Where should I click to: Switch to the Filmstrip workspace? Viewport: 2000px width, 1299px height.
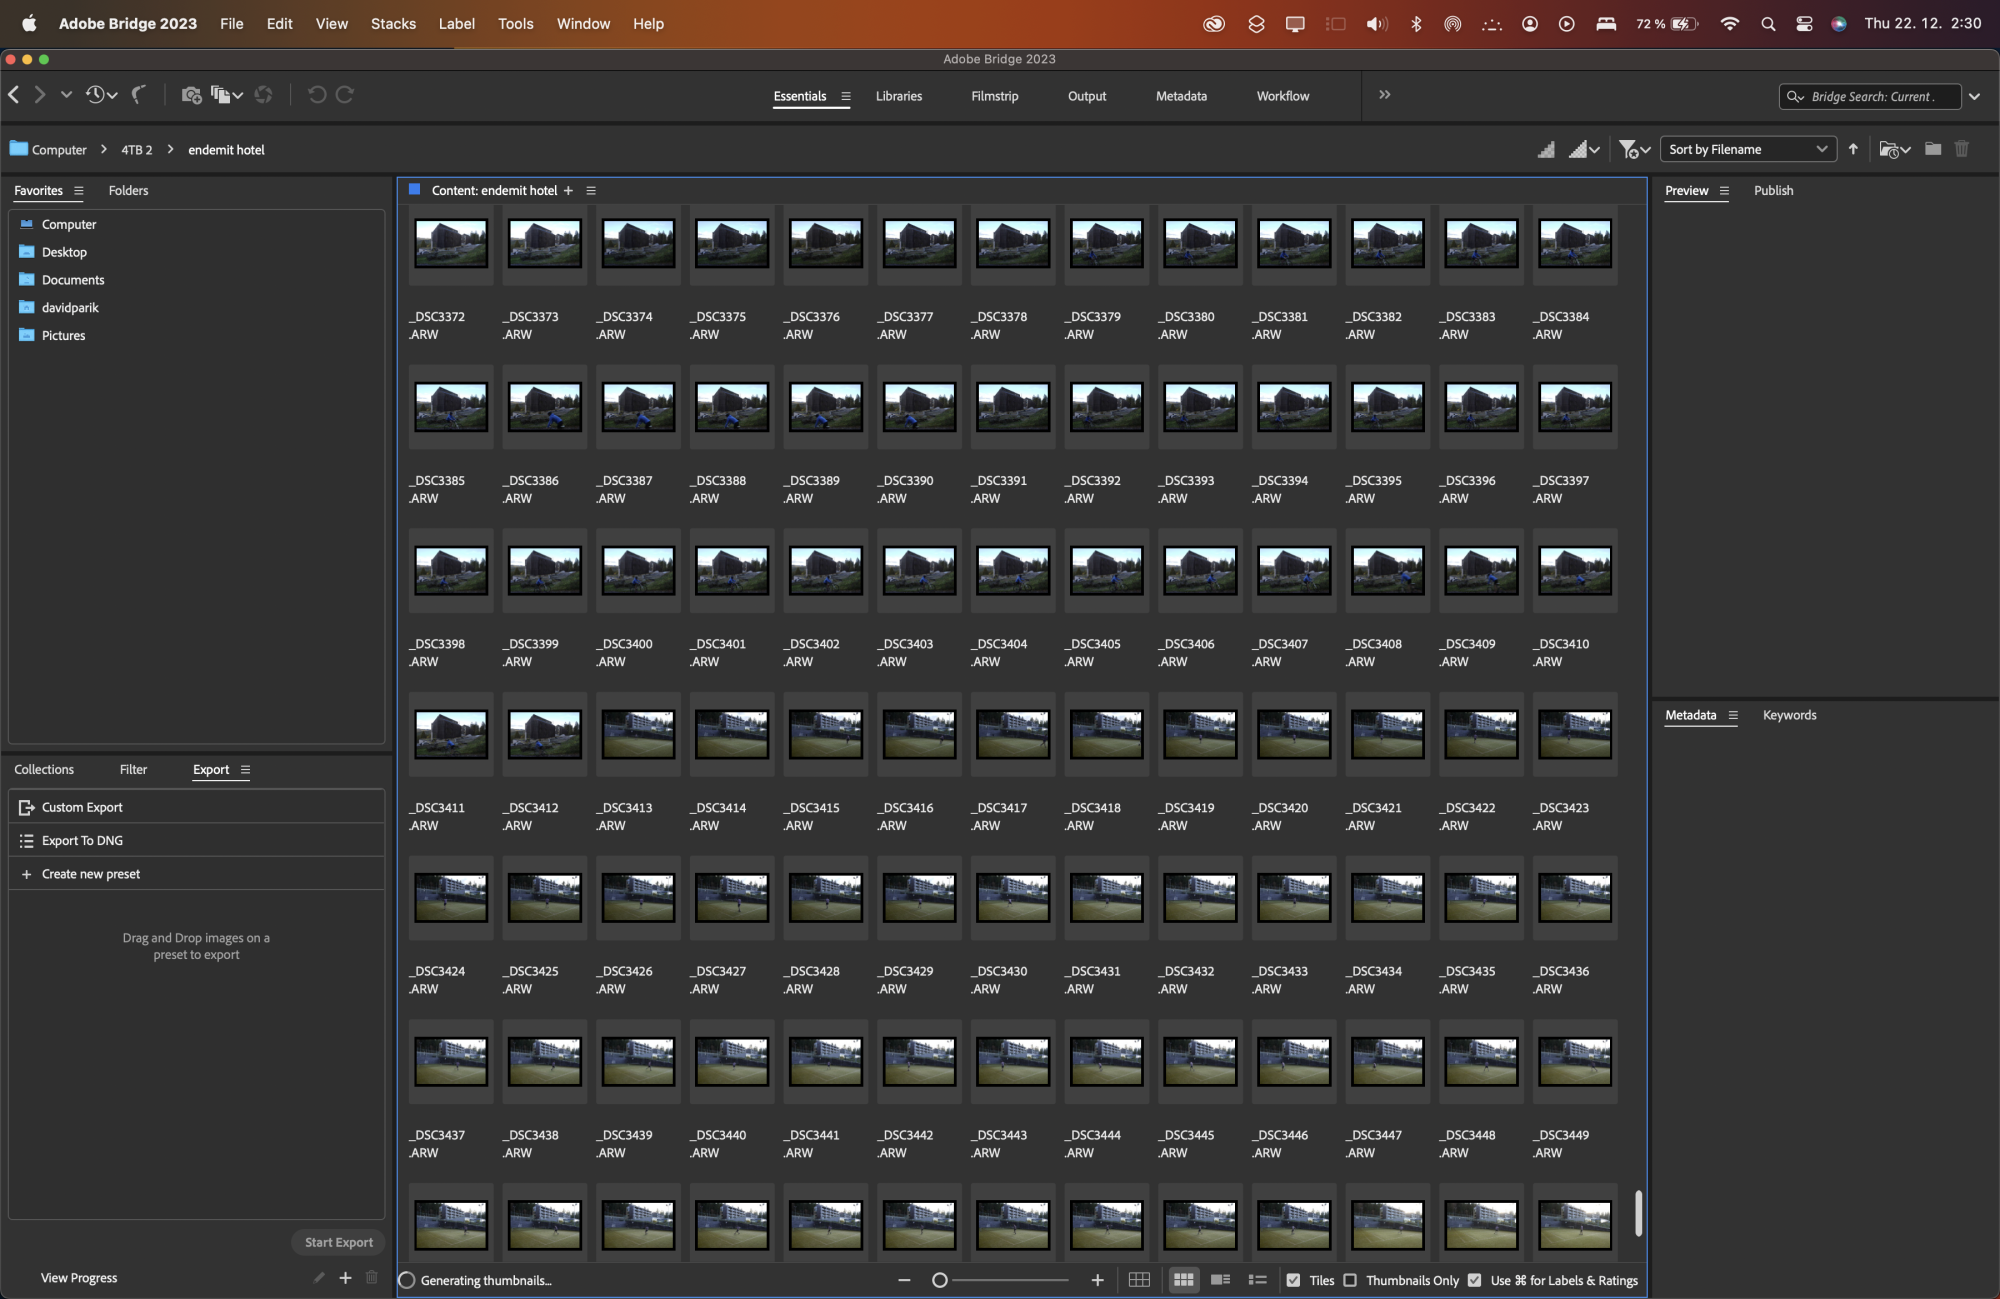point(994,96)
